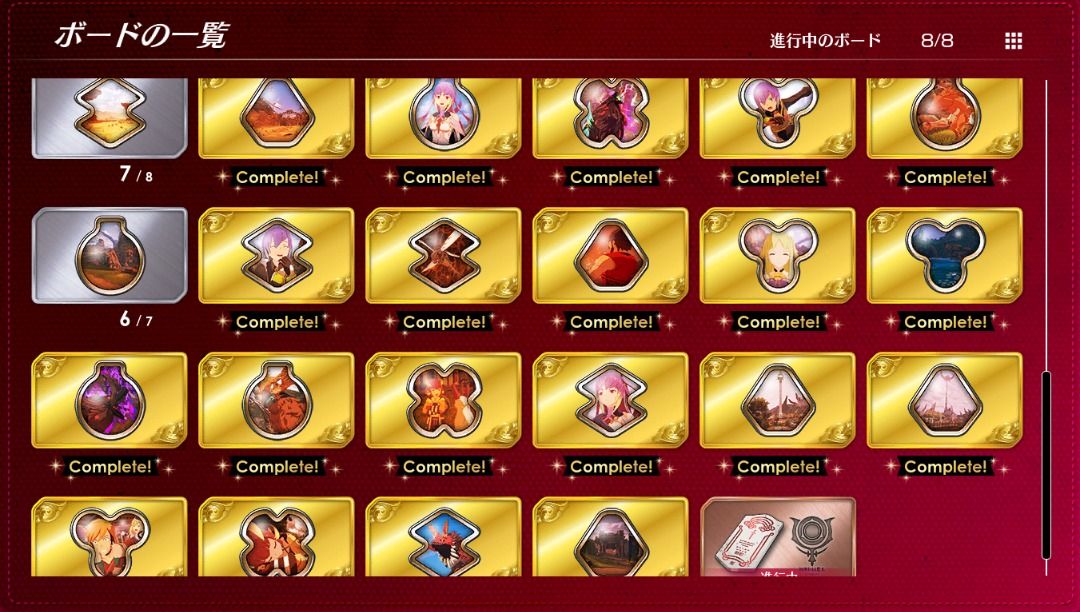1080x612 pixels.
Task: Click the vertical scrollbar thumb
Action: pos(1046,465)
